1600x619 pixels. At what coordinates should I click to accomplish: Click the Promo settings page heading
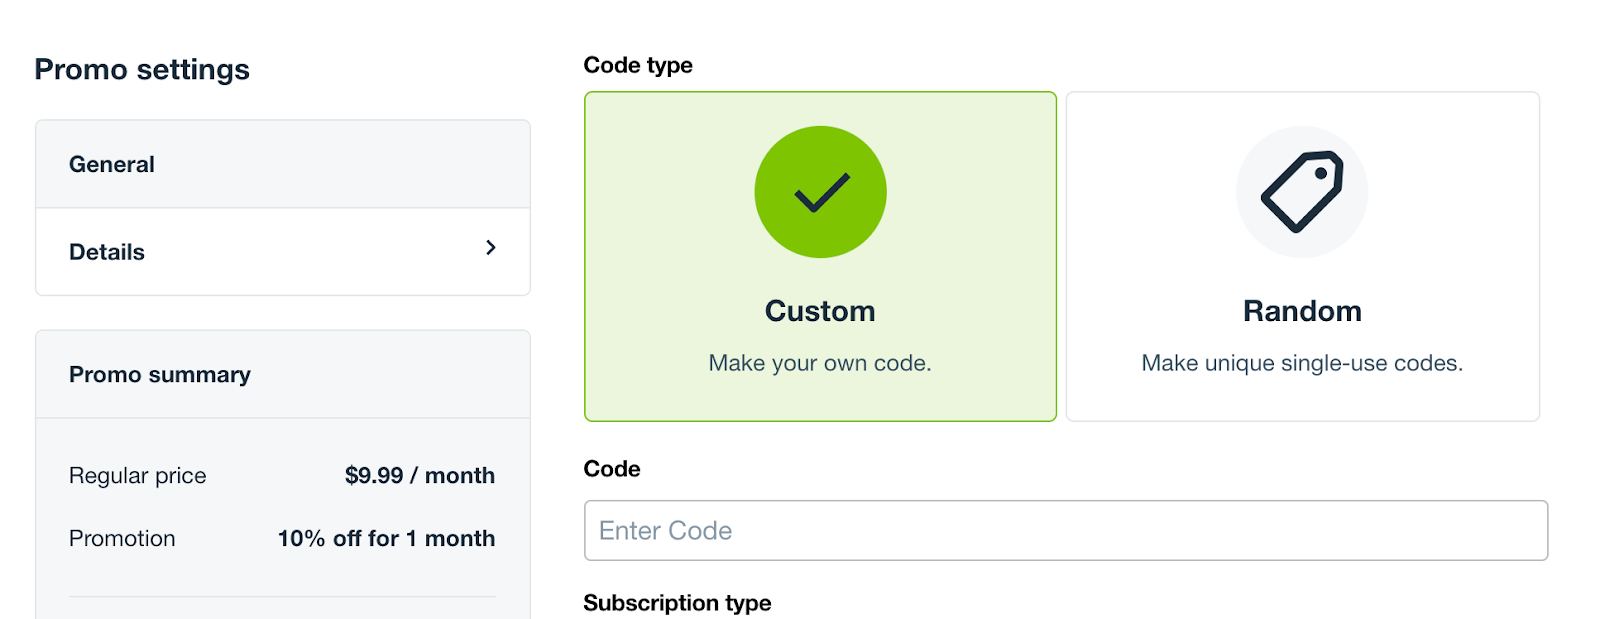point(142,70)
